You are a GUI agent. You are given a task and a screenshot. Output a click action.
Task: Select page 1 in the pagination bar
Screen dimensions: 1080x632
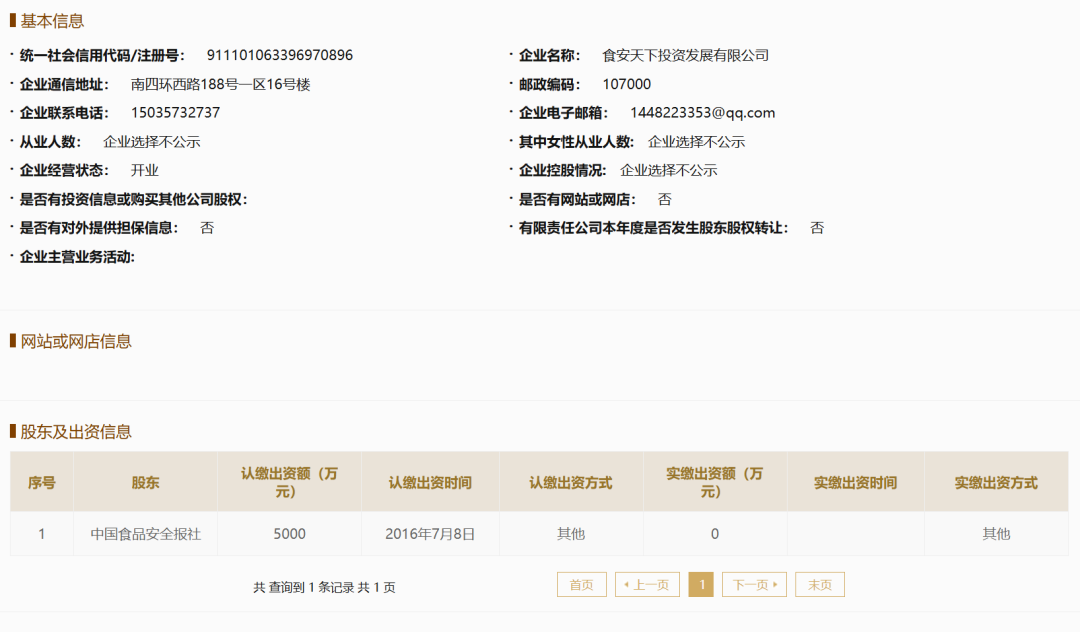pyautogui.click(x=701, y=584)
